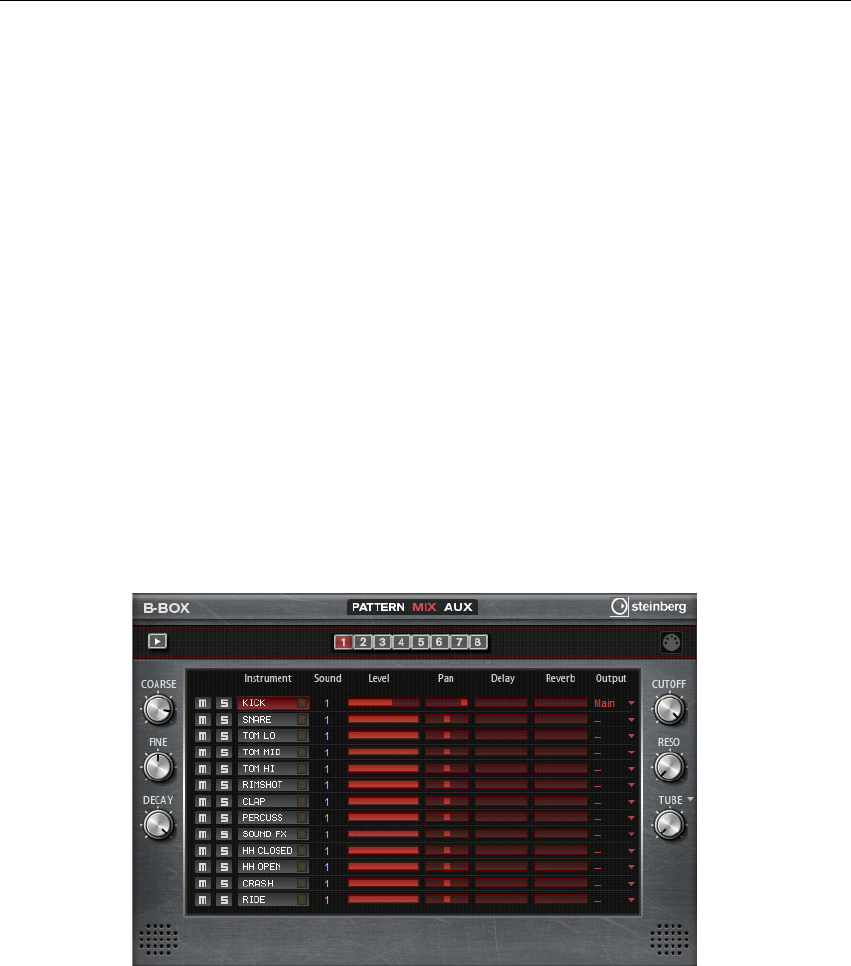Solo the RIMSHOT instrument
This screenshot has height=966, width=851.
[x=224, y=785]
